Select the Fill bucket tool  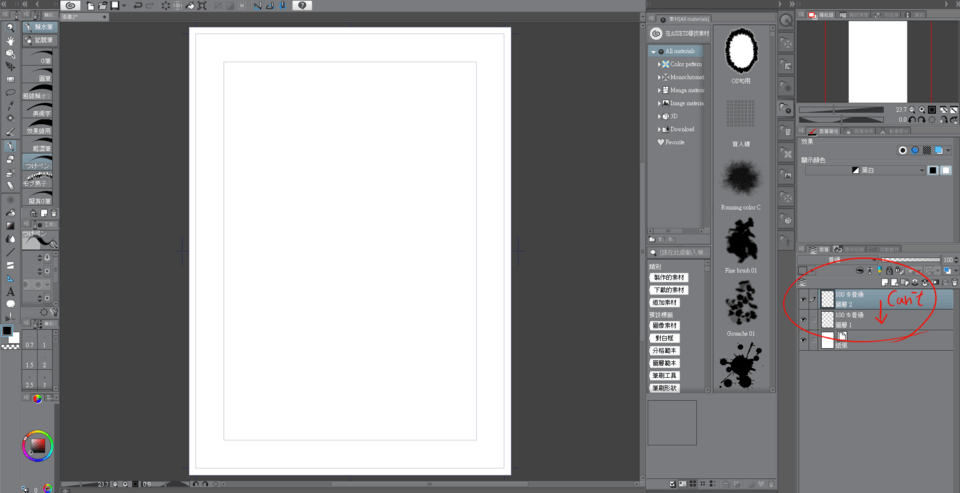pos(10,213)
